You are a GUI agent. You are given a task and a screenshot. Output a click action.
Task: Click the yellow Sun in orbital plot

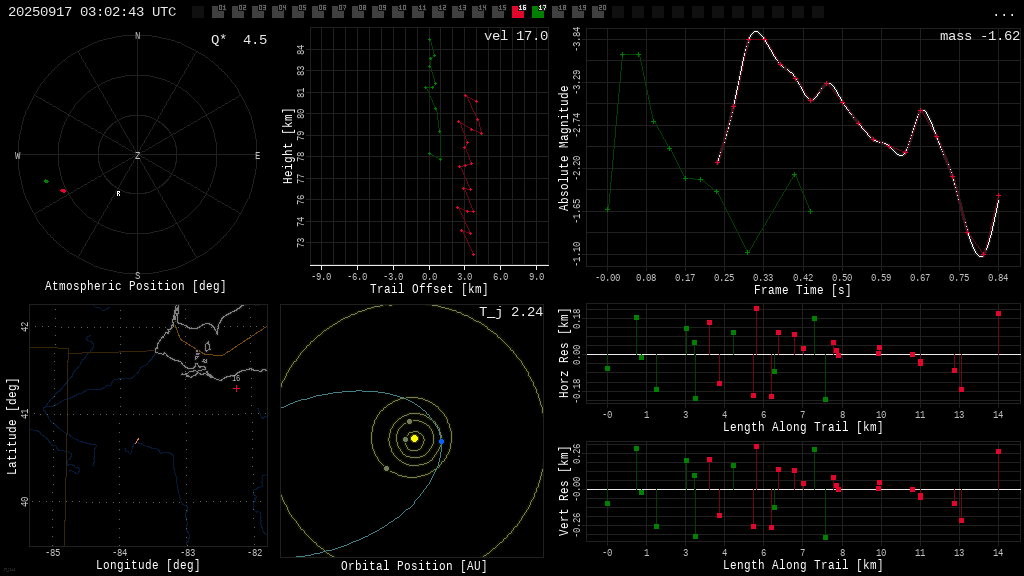point(414,438)
